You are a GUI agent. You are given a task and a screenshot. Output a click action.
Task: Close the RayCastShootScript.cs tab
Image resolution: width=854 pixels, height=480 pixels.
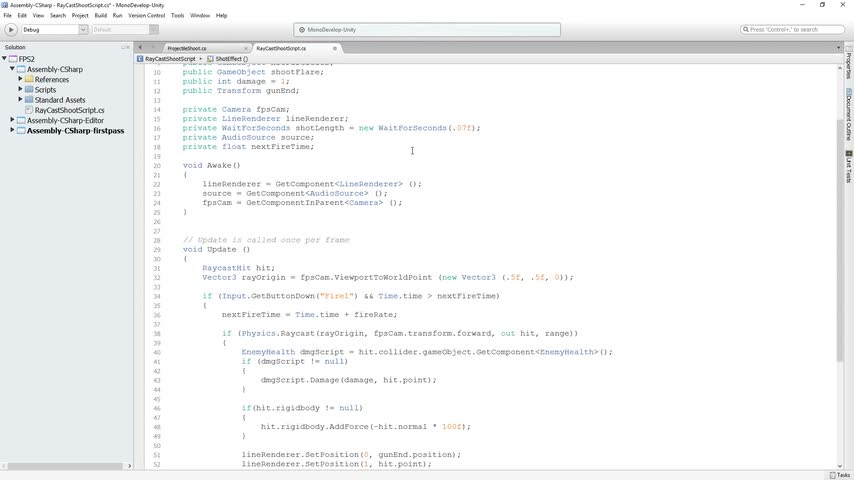click(x=334, y=48)
